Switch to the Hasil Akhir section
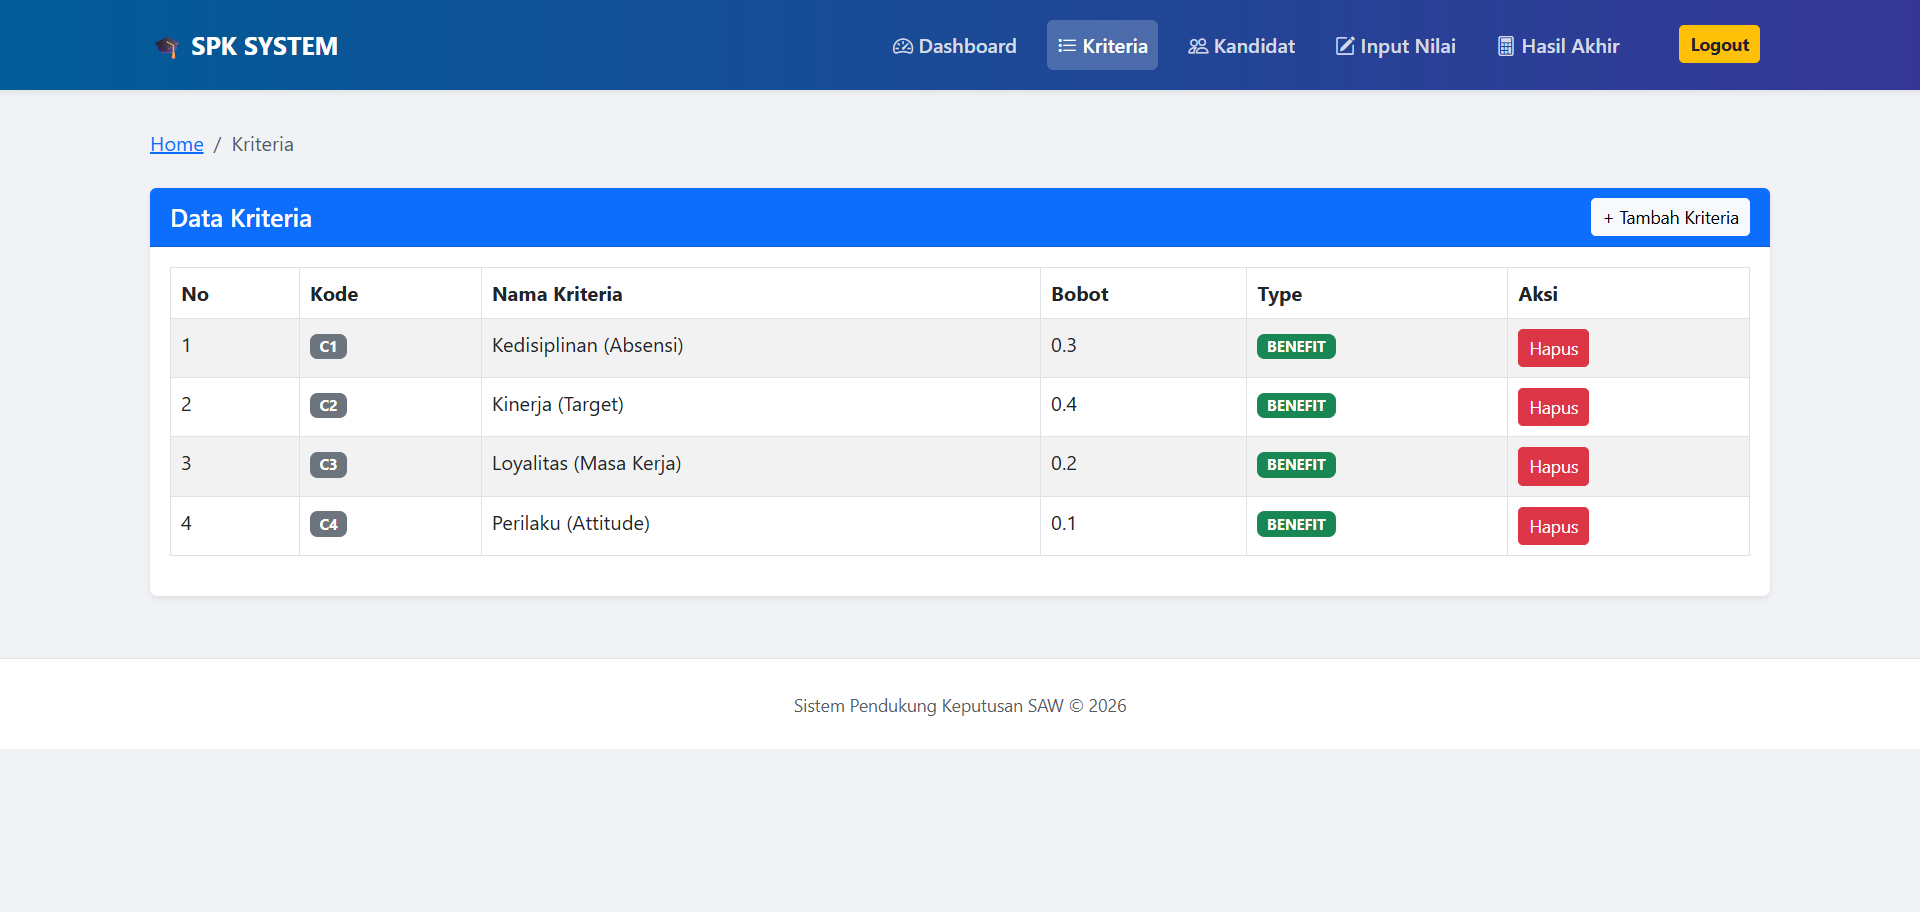This screenshot has height=912, width=1920. coord(1558,45)
